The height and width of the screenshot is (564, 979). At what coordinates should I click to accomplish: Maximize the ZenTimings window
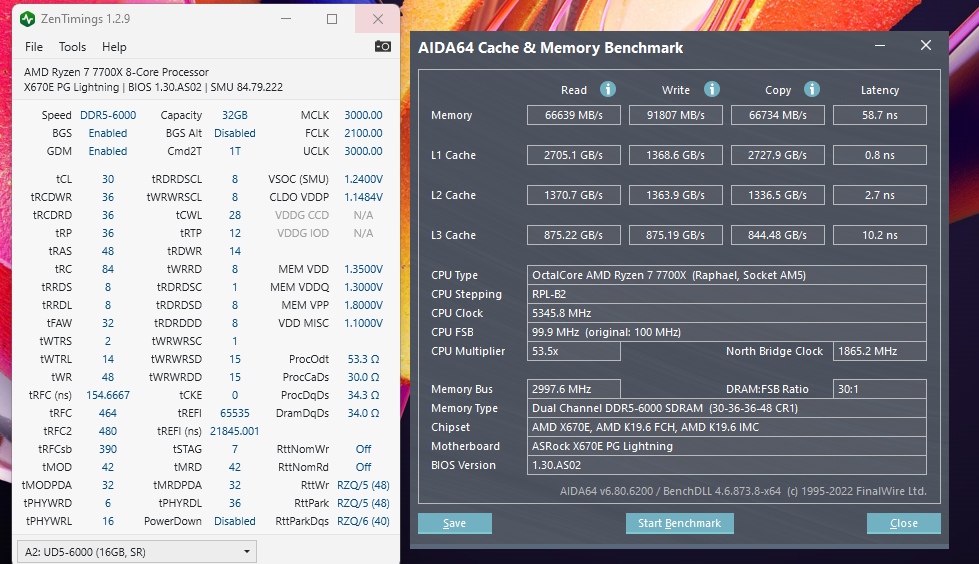[332, 19]
